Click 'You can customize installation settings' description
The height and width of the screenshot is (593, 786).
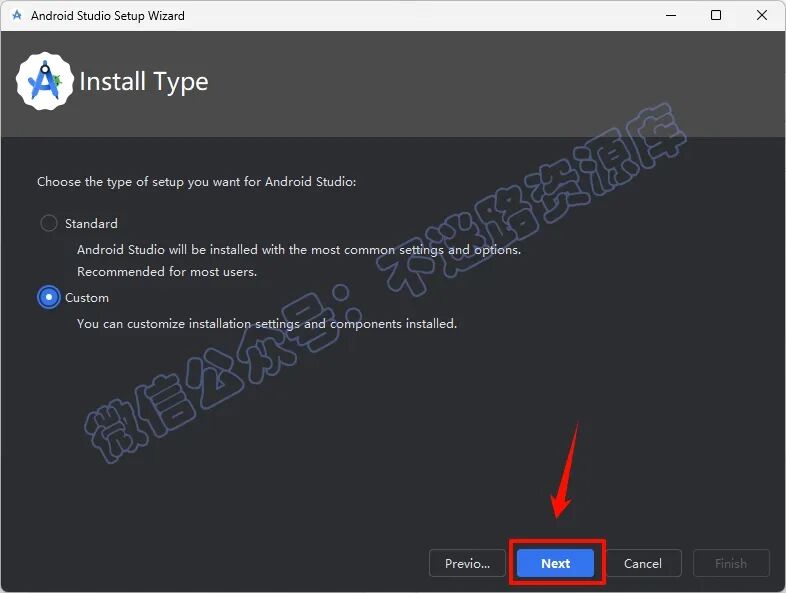(267, 324)
